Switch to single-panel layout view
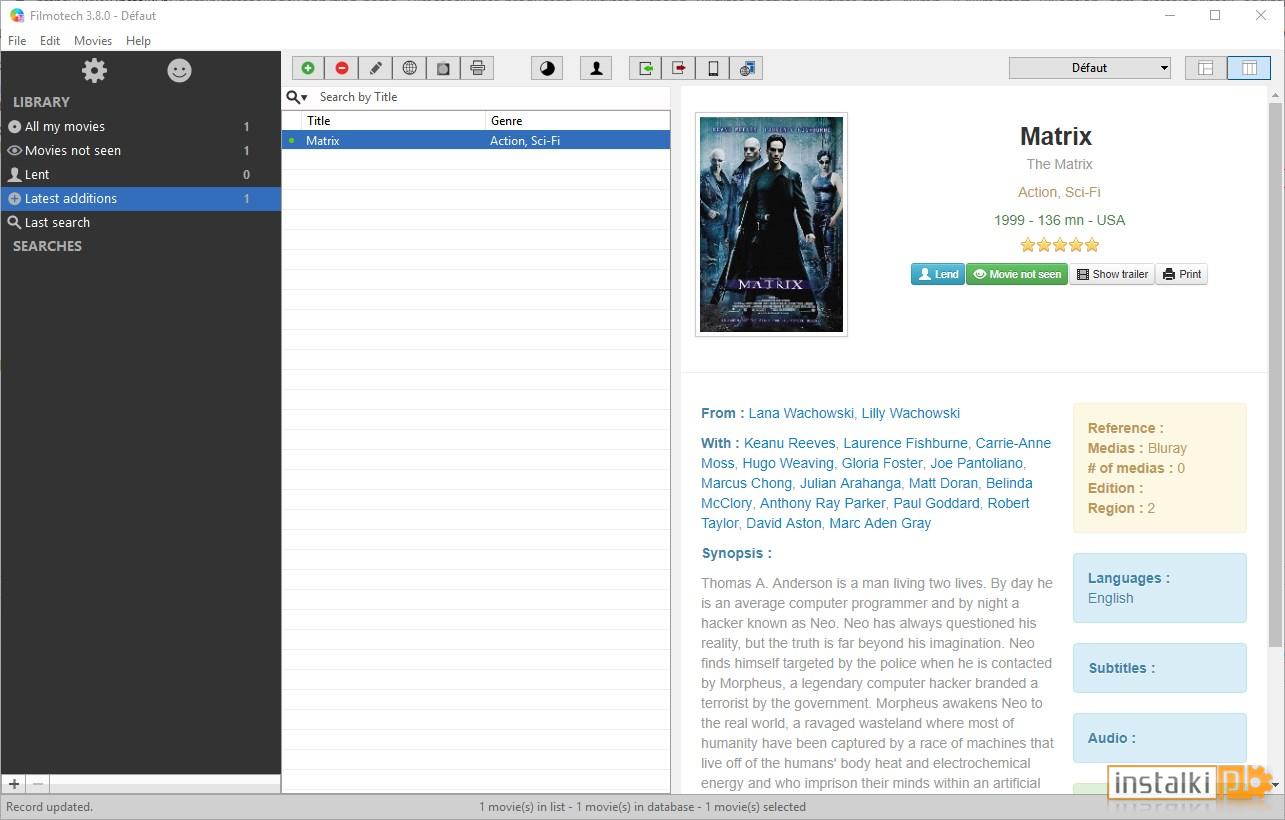The width and height of the screenshot is (1285, 820). [1206, 68]
